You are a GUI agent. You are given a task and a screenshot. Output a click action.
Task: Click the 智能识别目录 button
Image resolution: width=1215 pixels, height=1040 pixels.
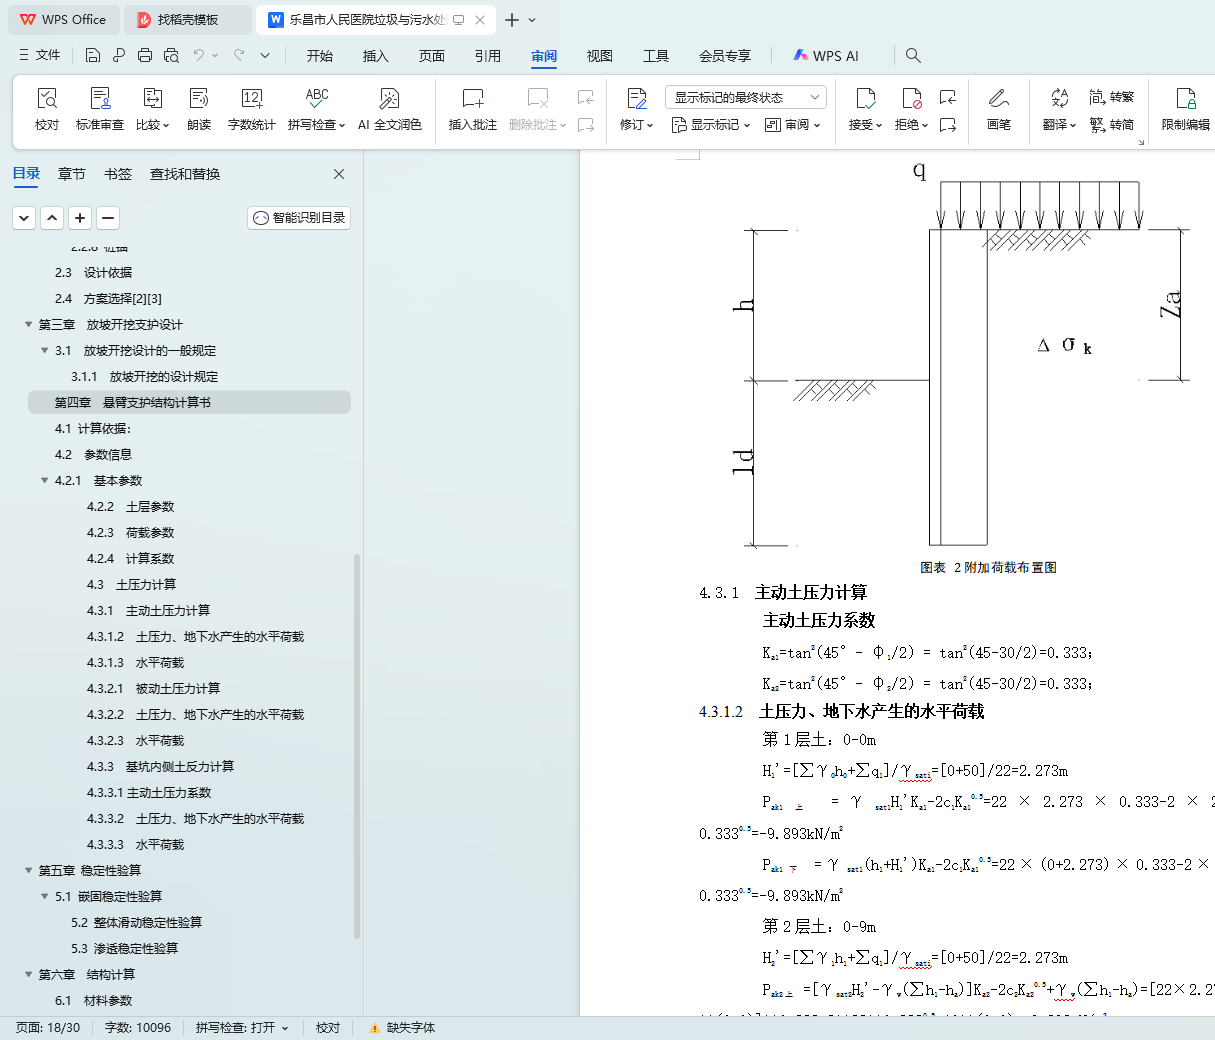(x=299, y=217)
